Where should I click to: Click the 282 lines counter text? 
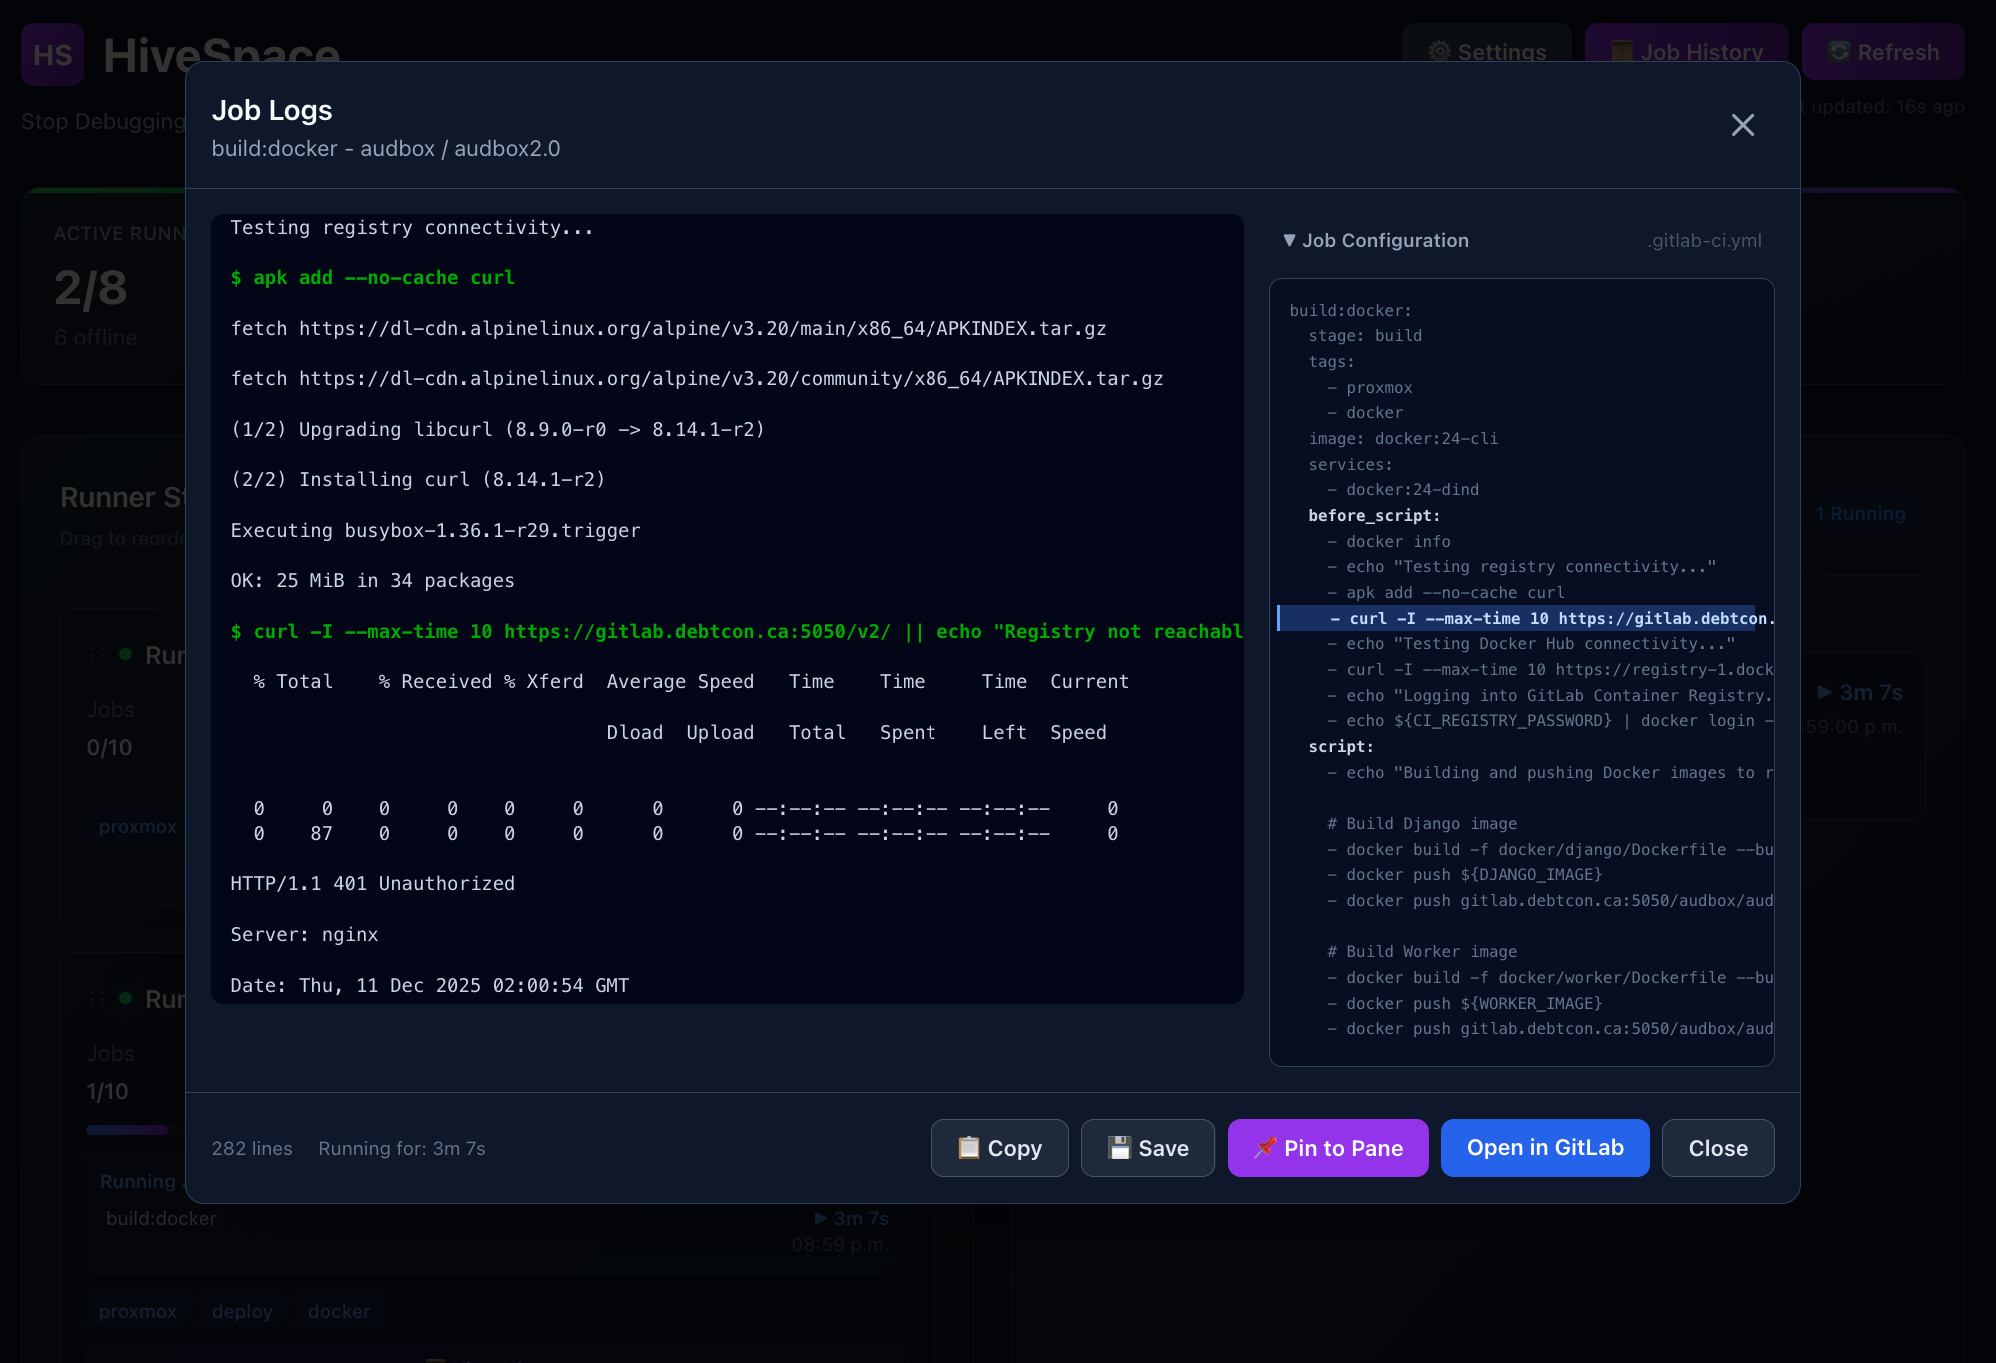pyautogui.click(x=252, y=1148)
